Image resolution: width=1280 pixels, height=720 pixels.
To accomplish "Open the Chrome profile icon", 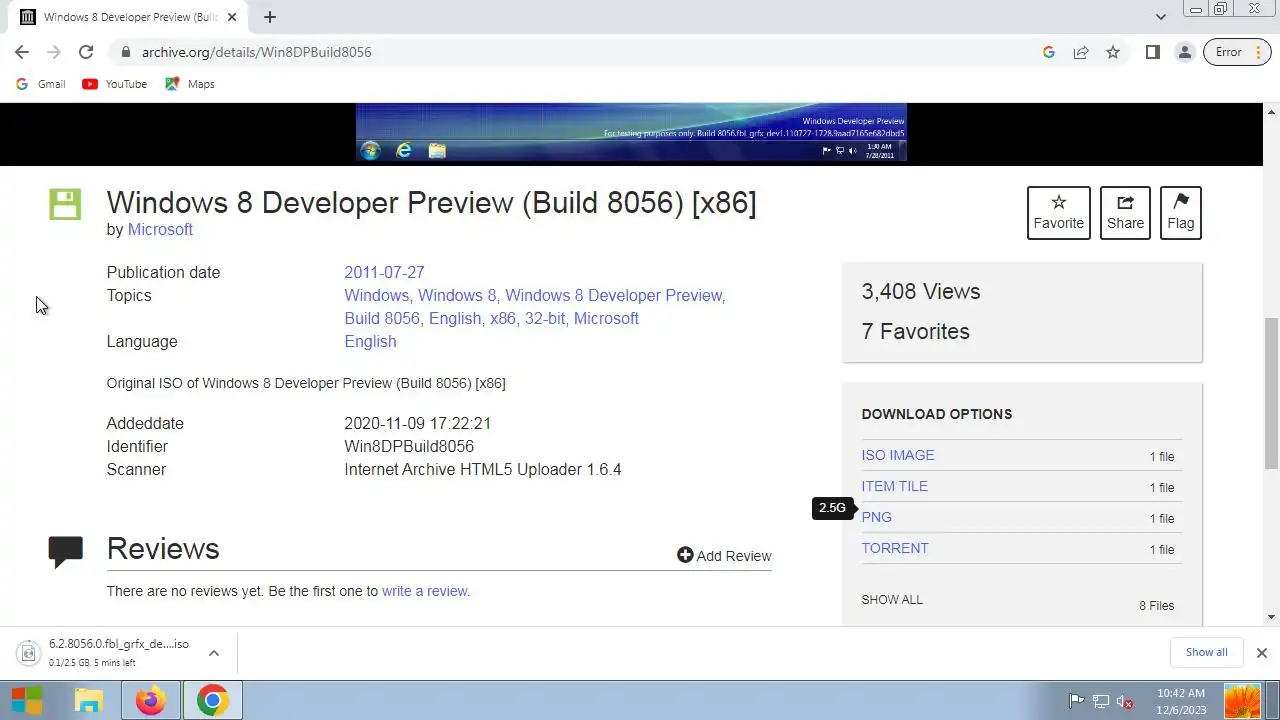I will tap(1185, 52).
